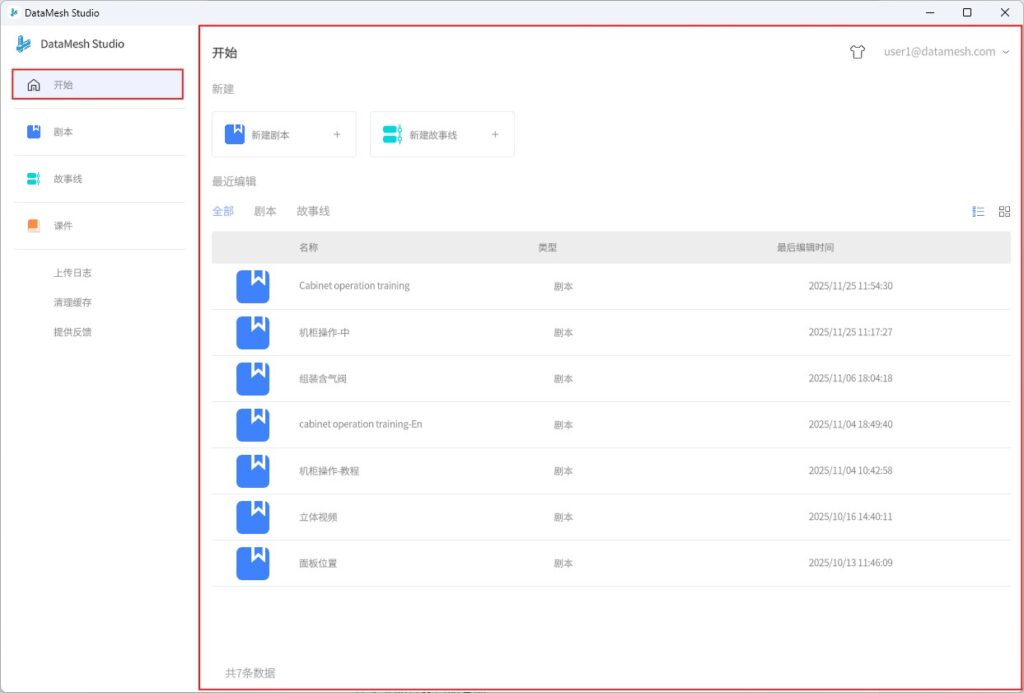
Task: Open Cabinet operation training script icon
Action: [x=253, y=286]
